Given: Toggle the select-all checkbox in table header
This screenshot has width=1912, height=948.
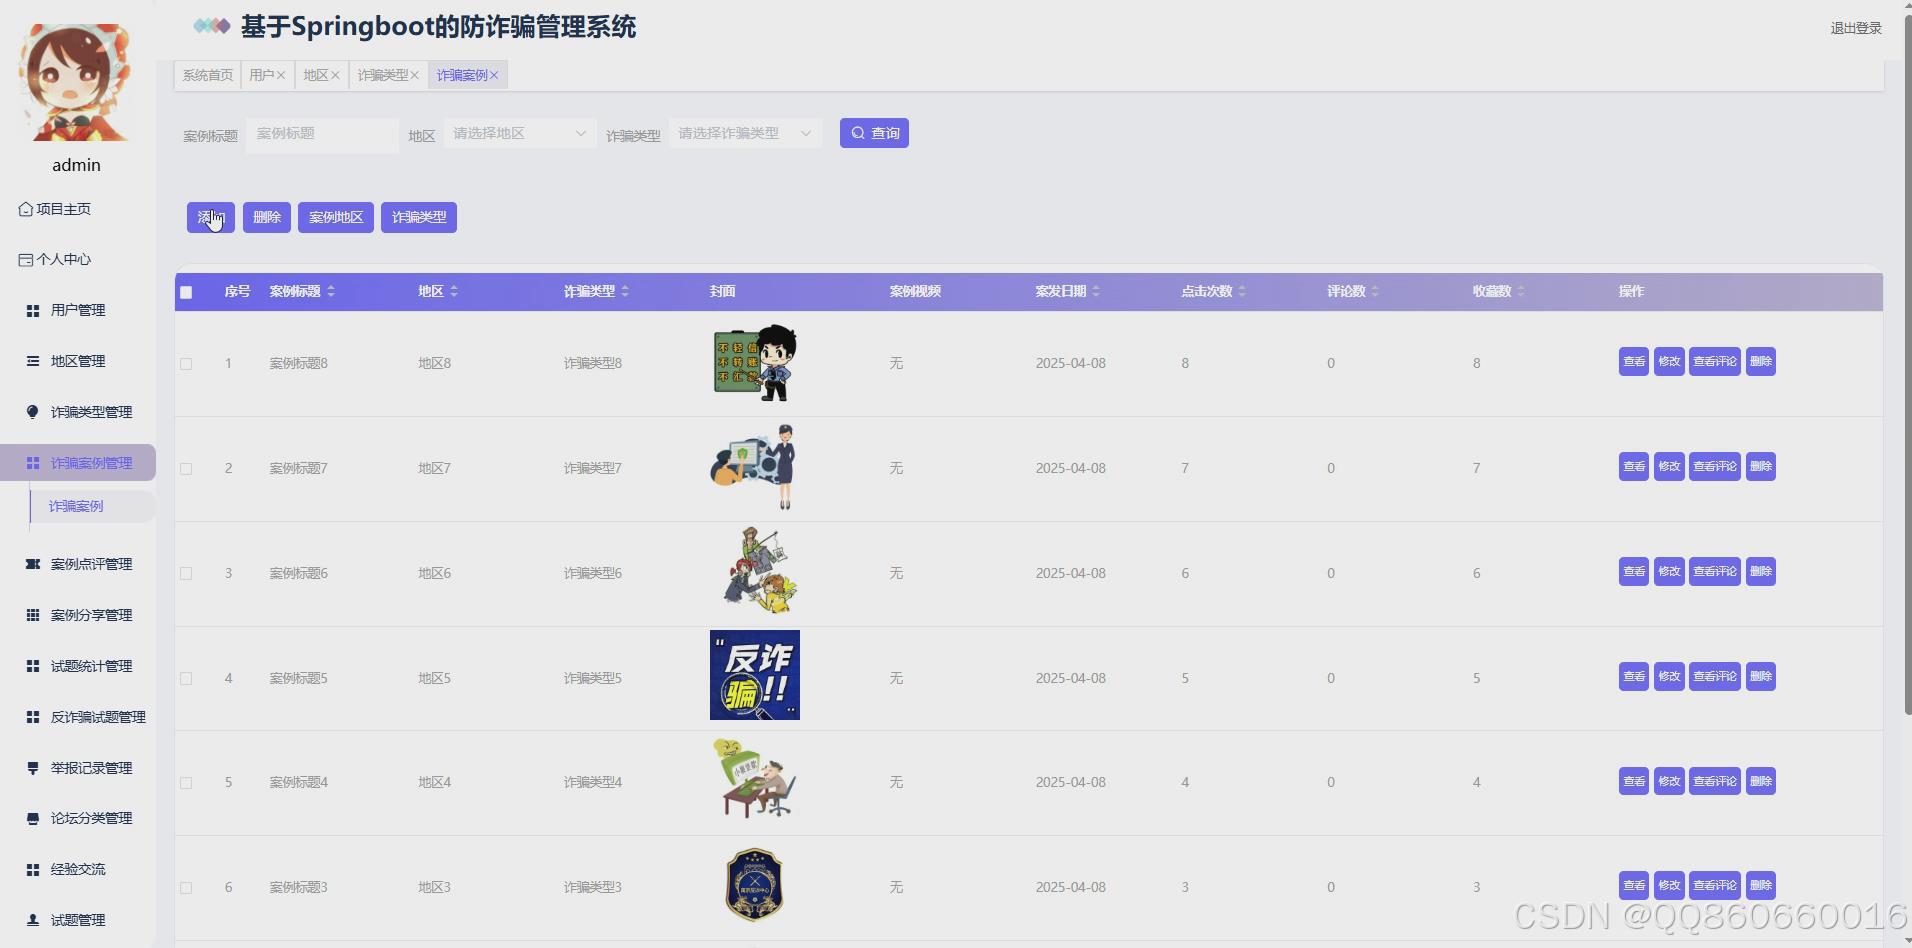Looking at the screenshot, I should pyautogui.click(x=186, y=292).
